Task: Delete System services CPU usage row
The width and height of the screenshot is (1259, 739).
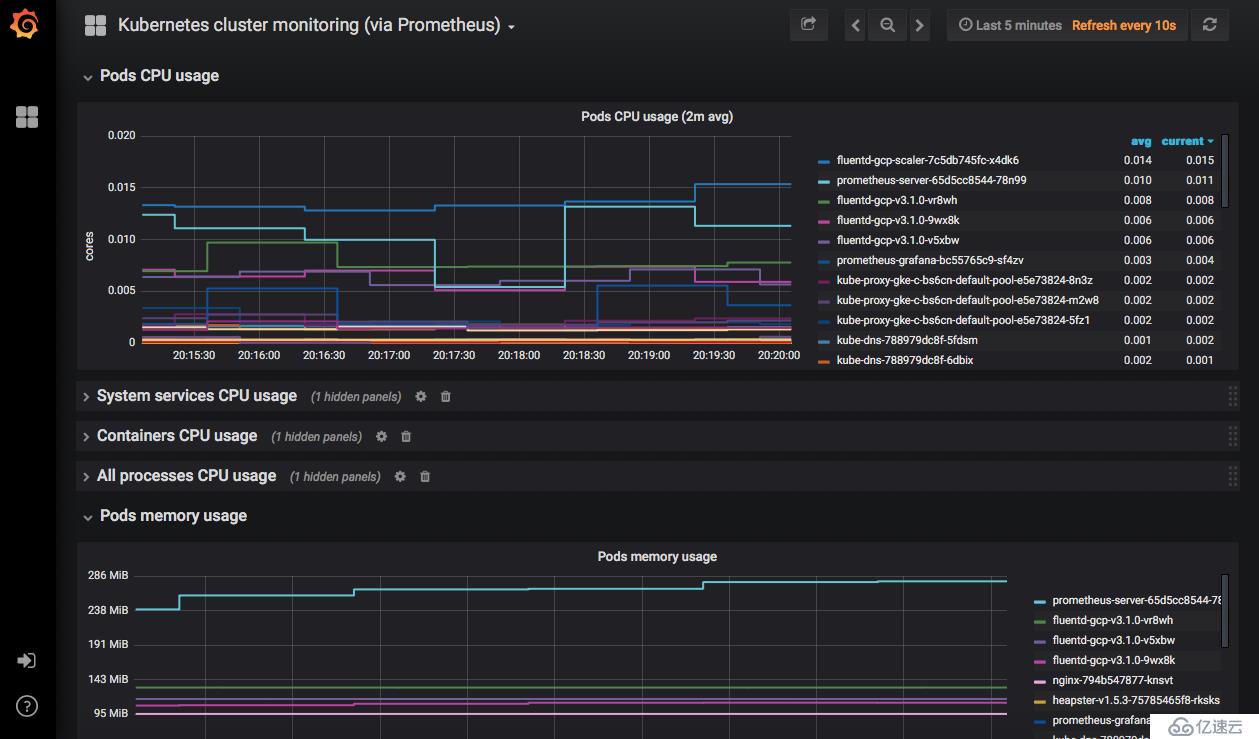Action: click(x=446, y=396)
